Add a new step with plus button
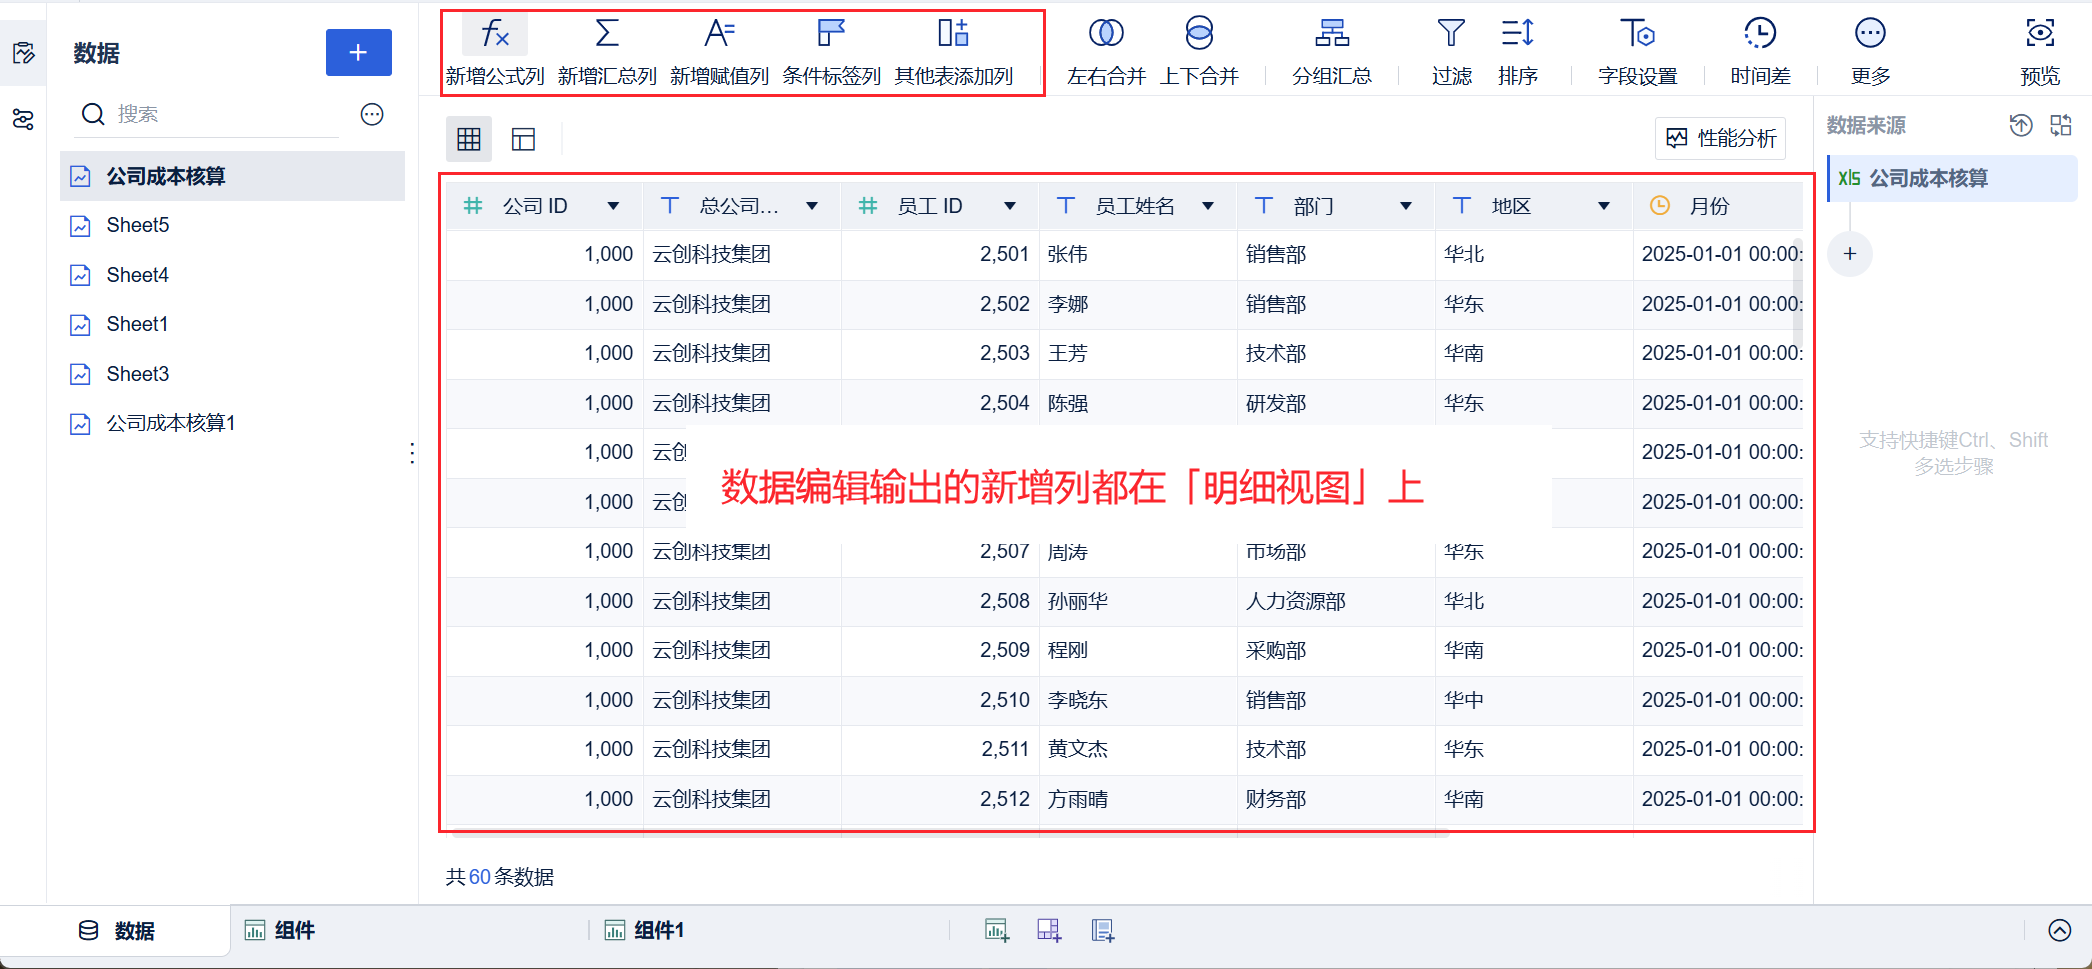 coord(1850,254)
